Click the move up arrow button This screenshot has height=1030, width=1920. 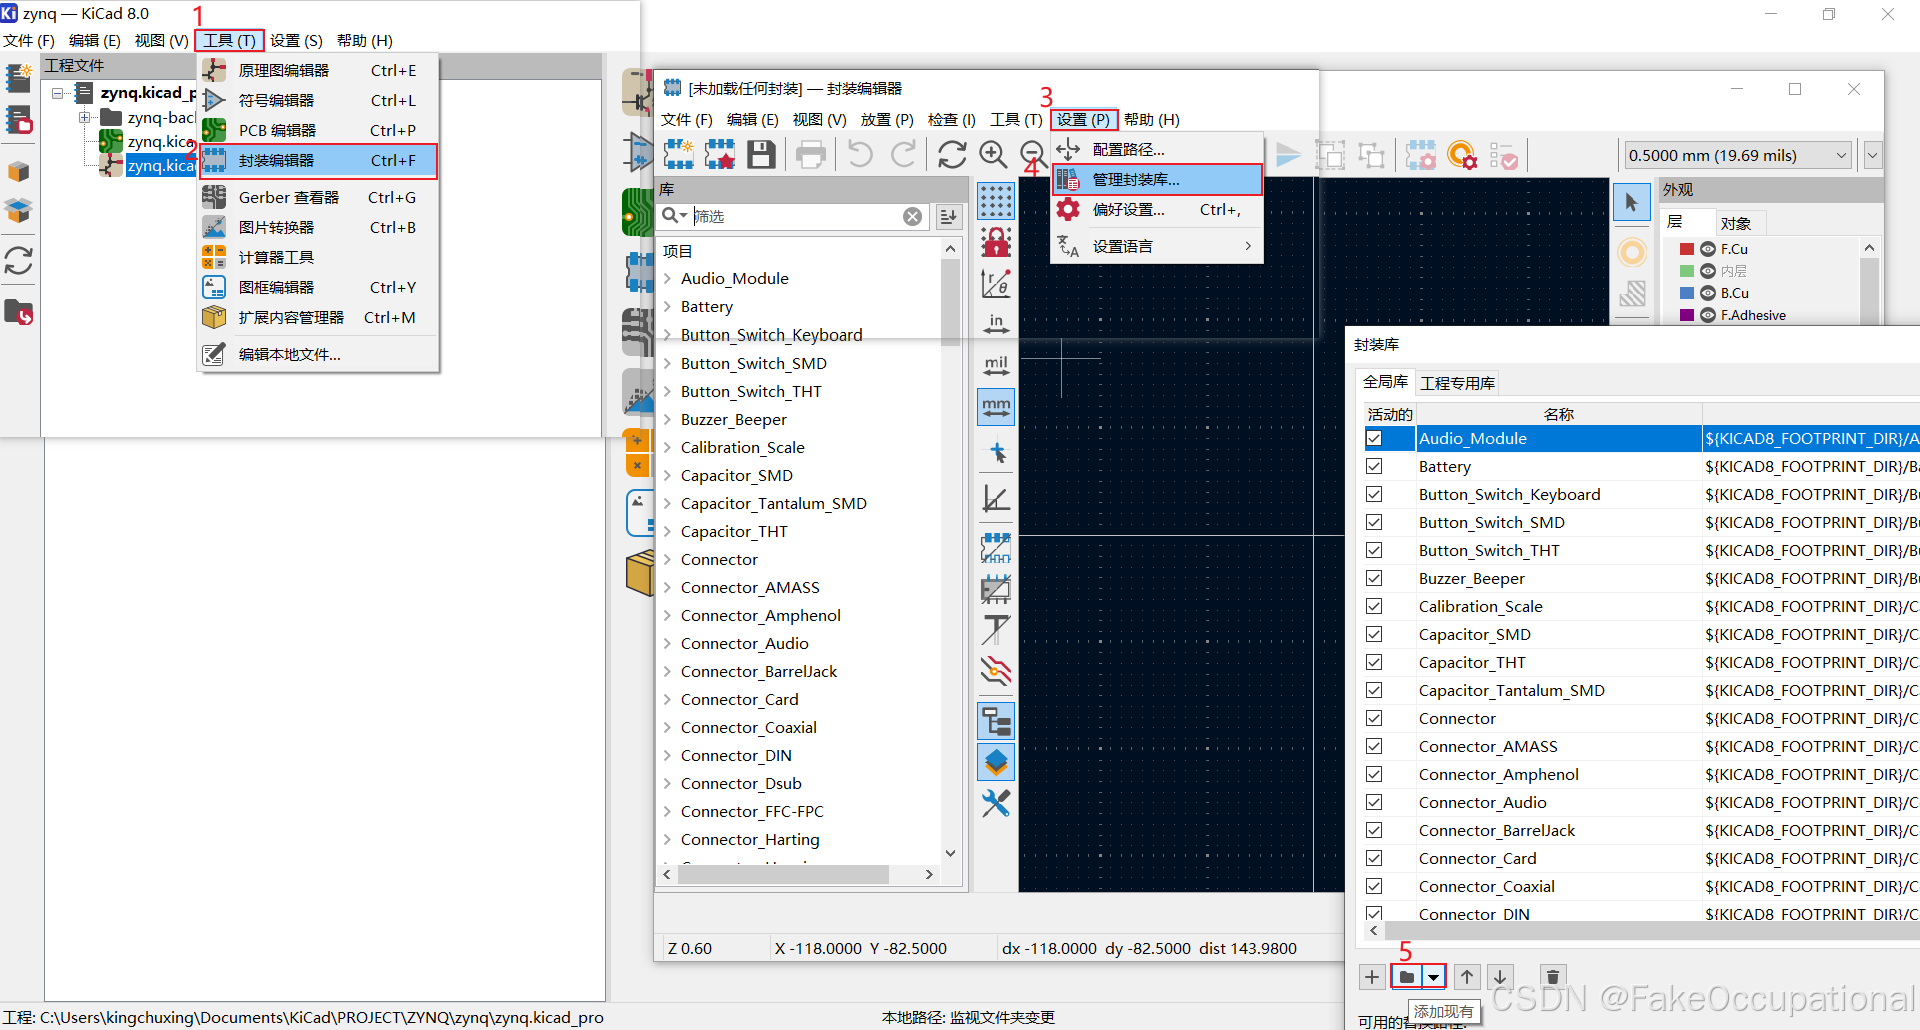pyautogui.click(x=1467, y=977)
